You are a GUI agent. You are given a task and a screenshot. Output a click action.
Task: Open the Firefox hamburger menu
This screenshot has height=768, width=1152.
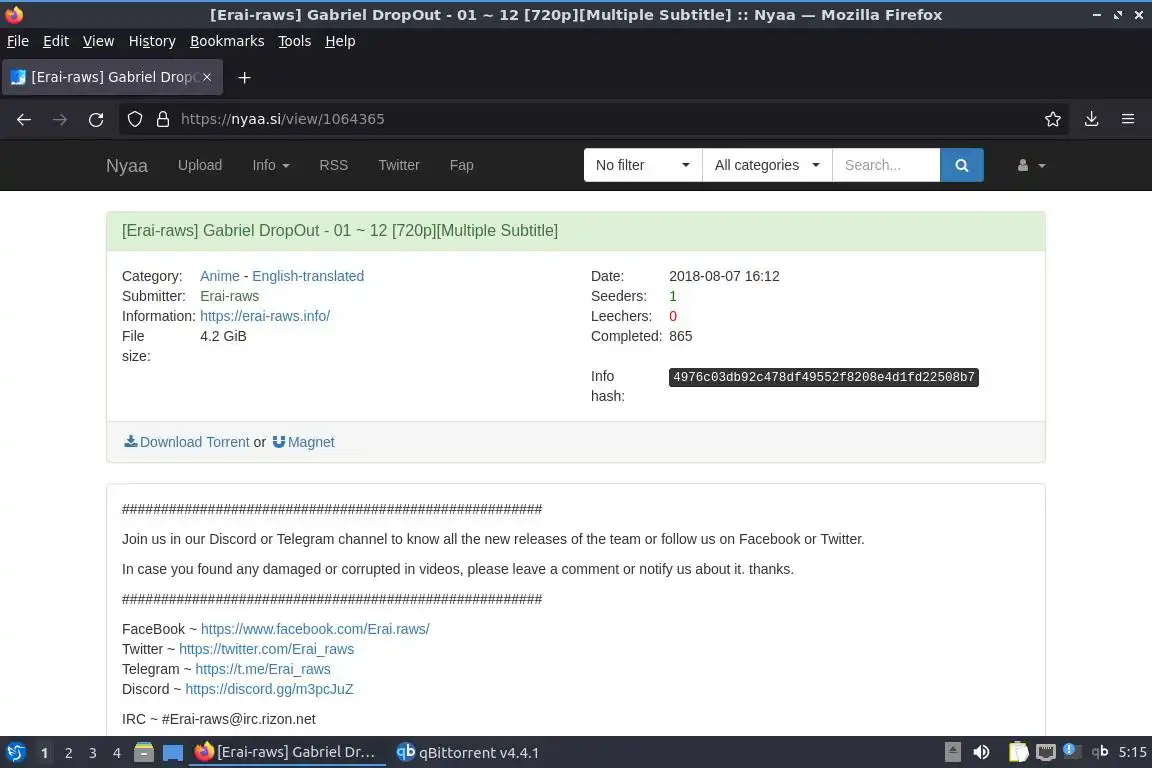1128,119
